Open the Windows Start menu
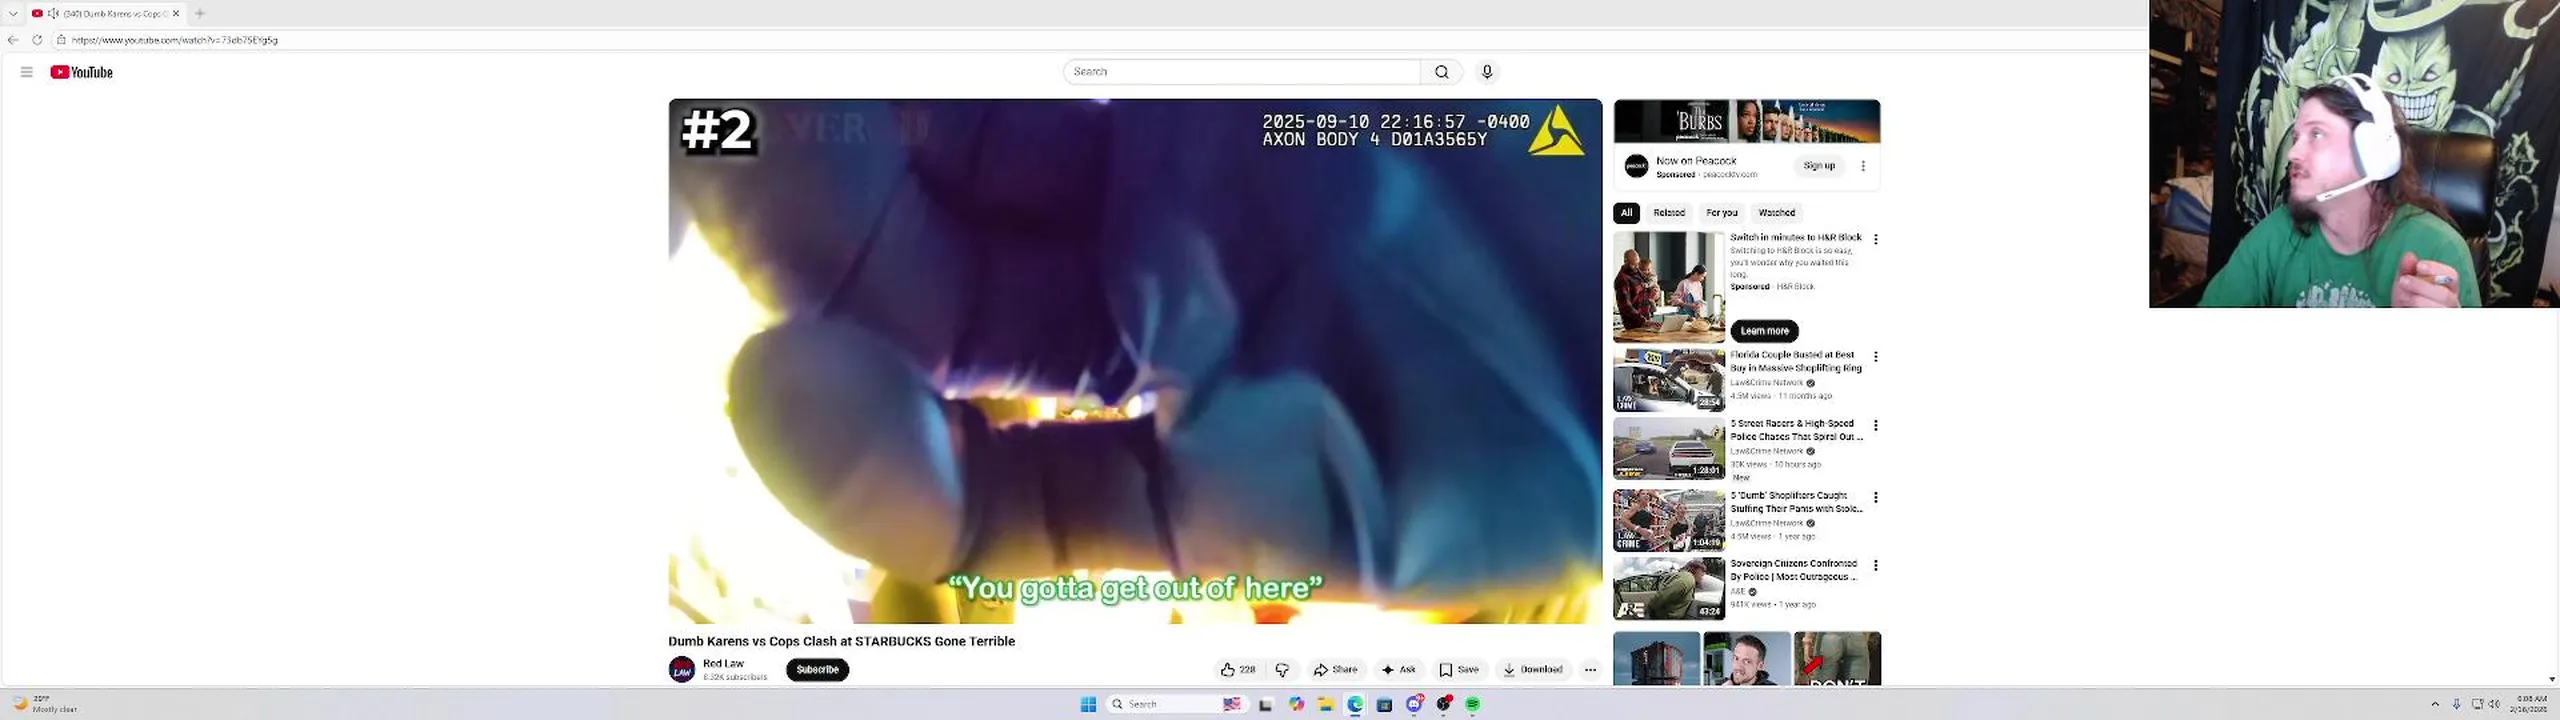Image resolution: width=2560 pixels, height=720 pixels. [1088, 705]
